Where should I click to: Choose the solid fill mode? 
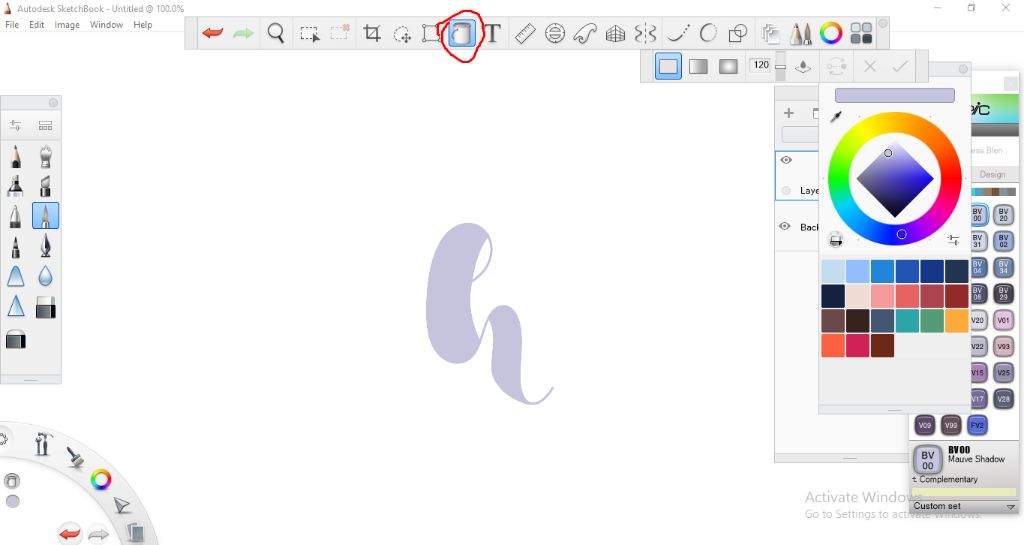point(668,66)
